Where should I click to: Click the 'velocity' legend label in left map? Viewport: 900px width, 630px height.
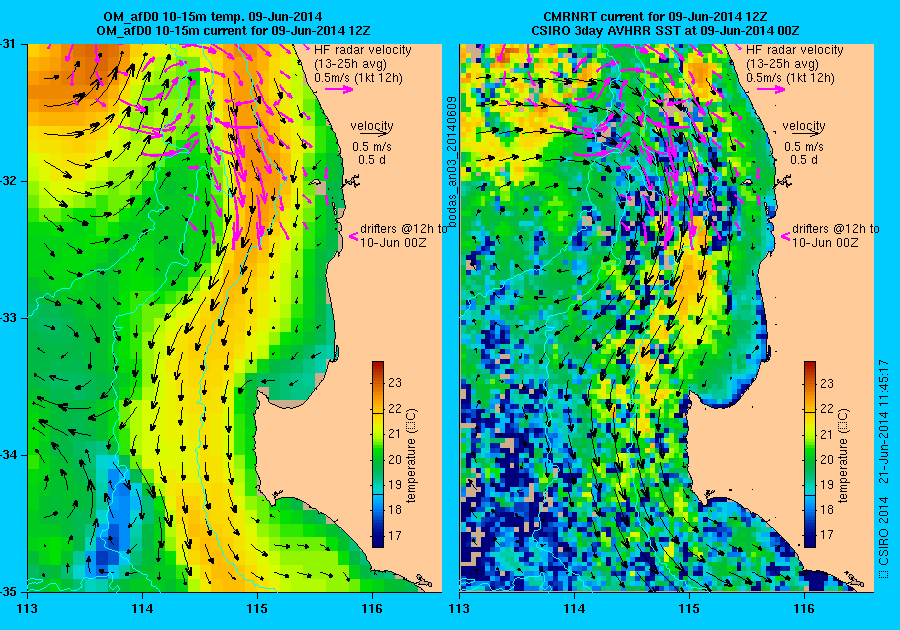(372, 125)
